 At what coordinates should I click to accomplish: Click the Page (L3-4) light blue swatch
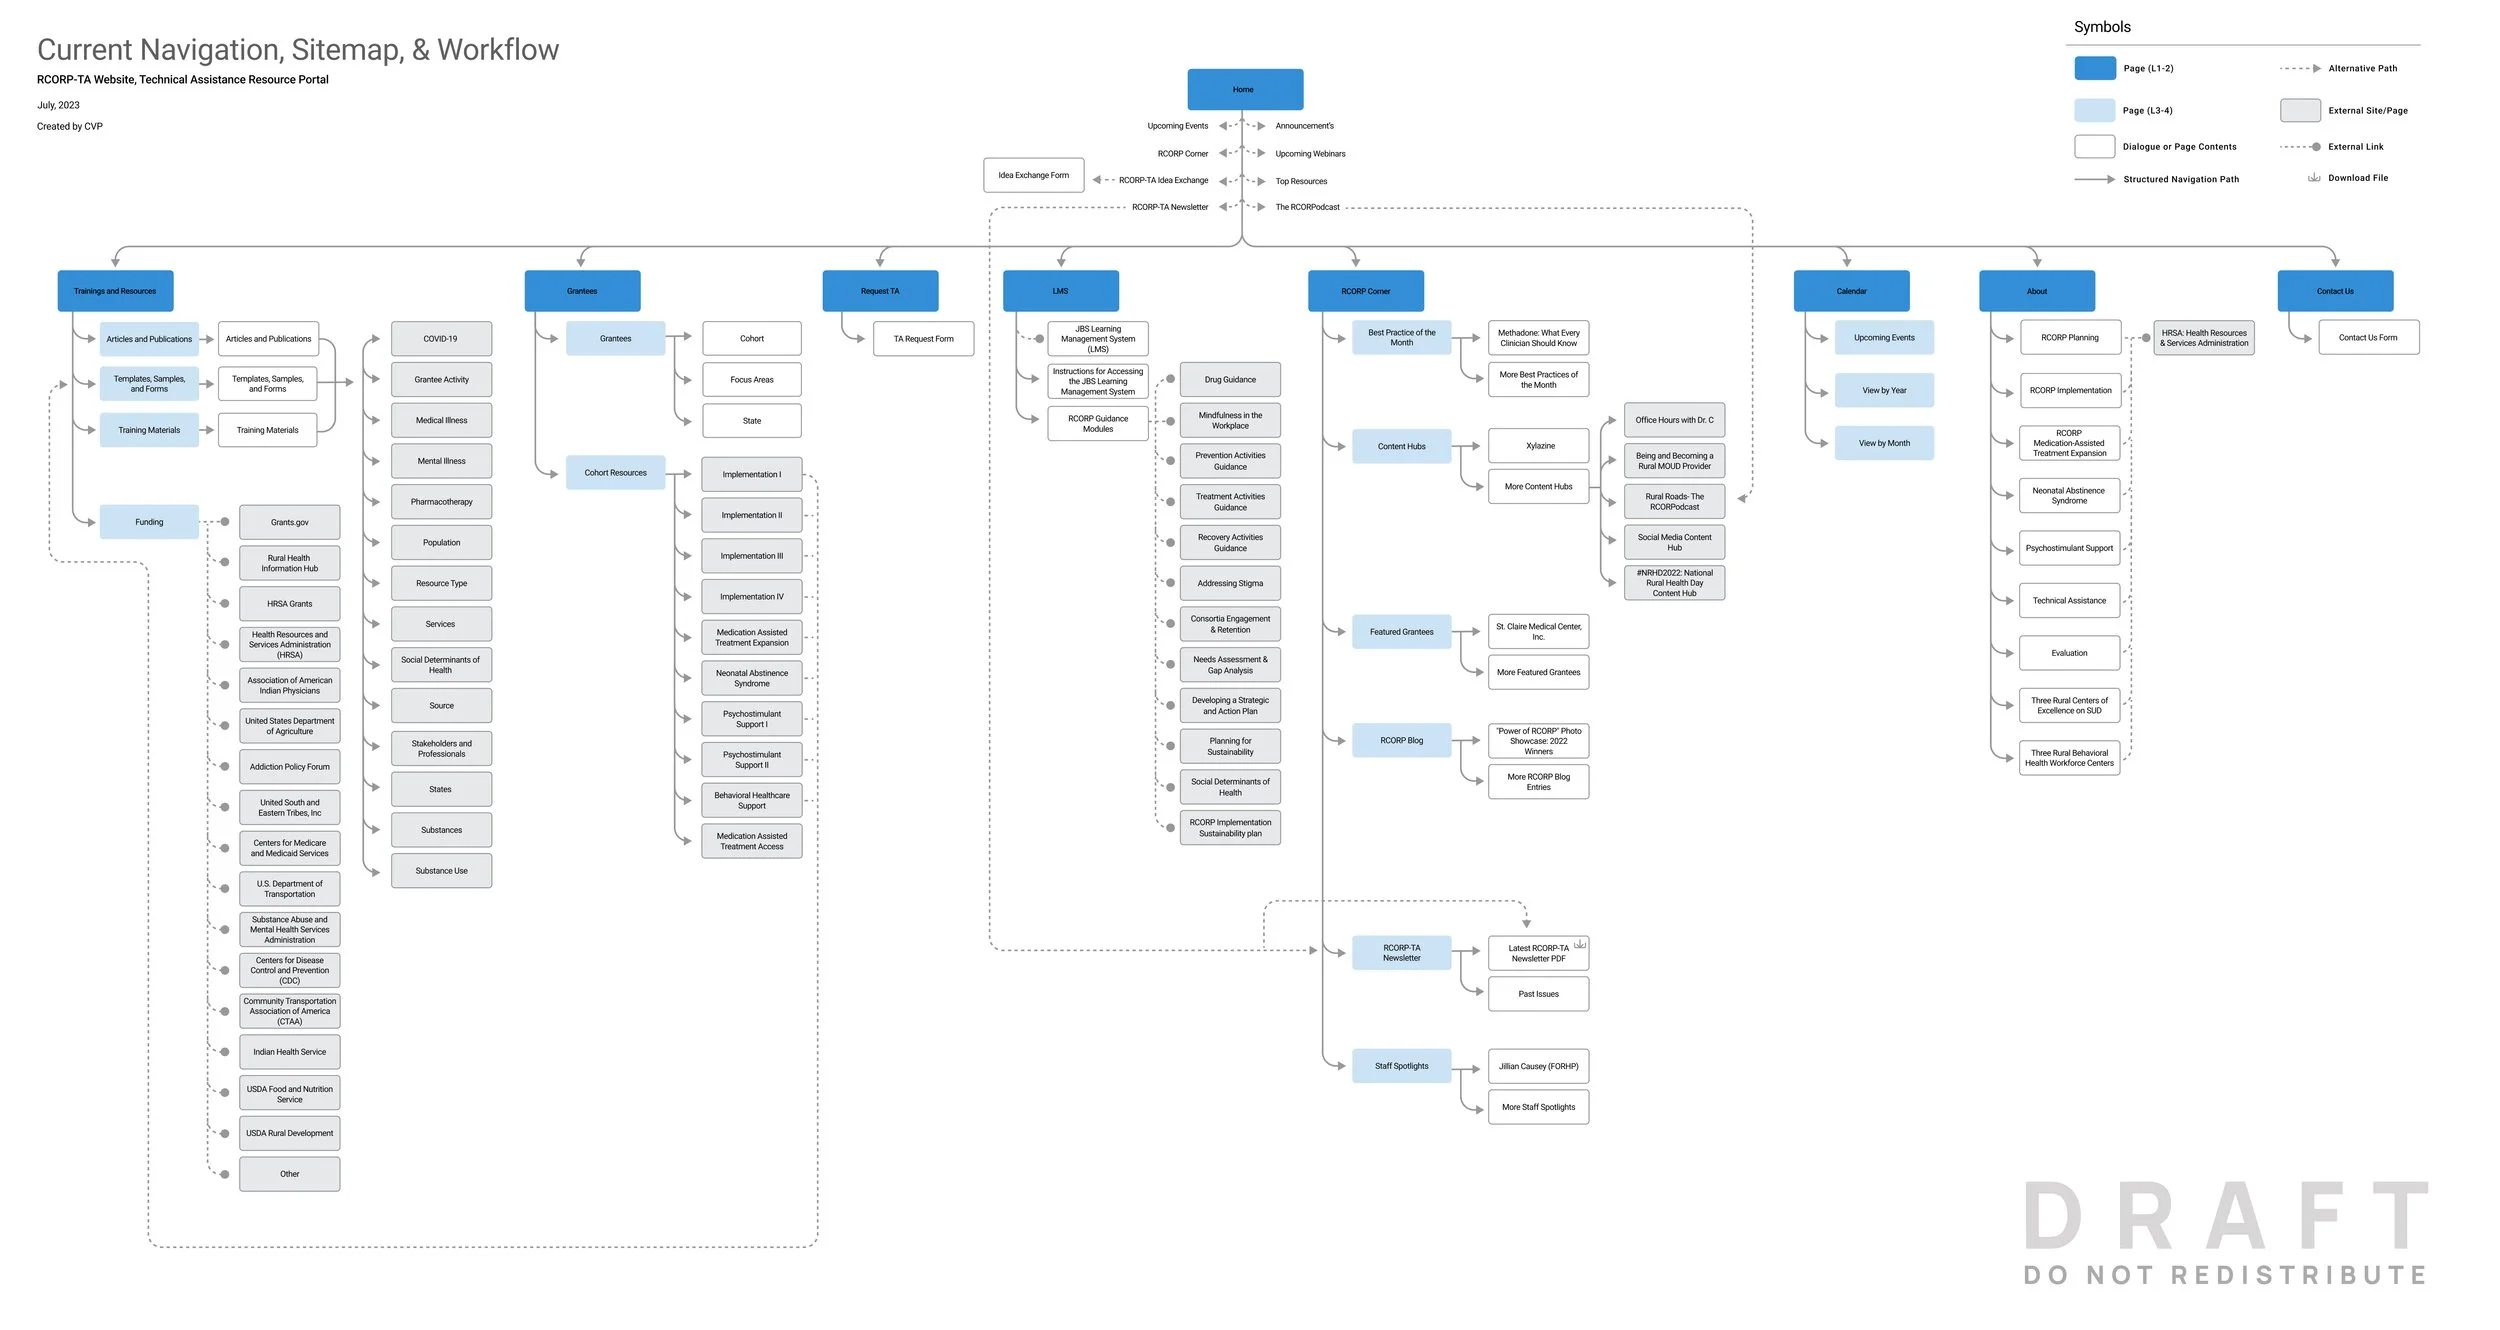(x=2094, y=110)
